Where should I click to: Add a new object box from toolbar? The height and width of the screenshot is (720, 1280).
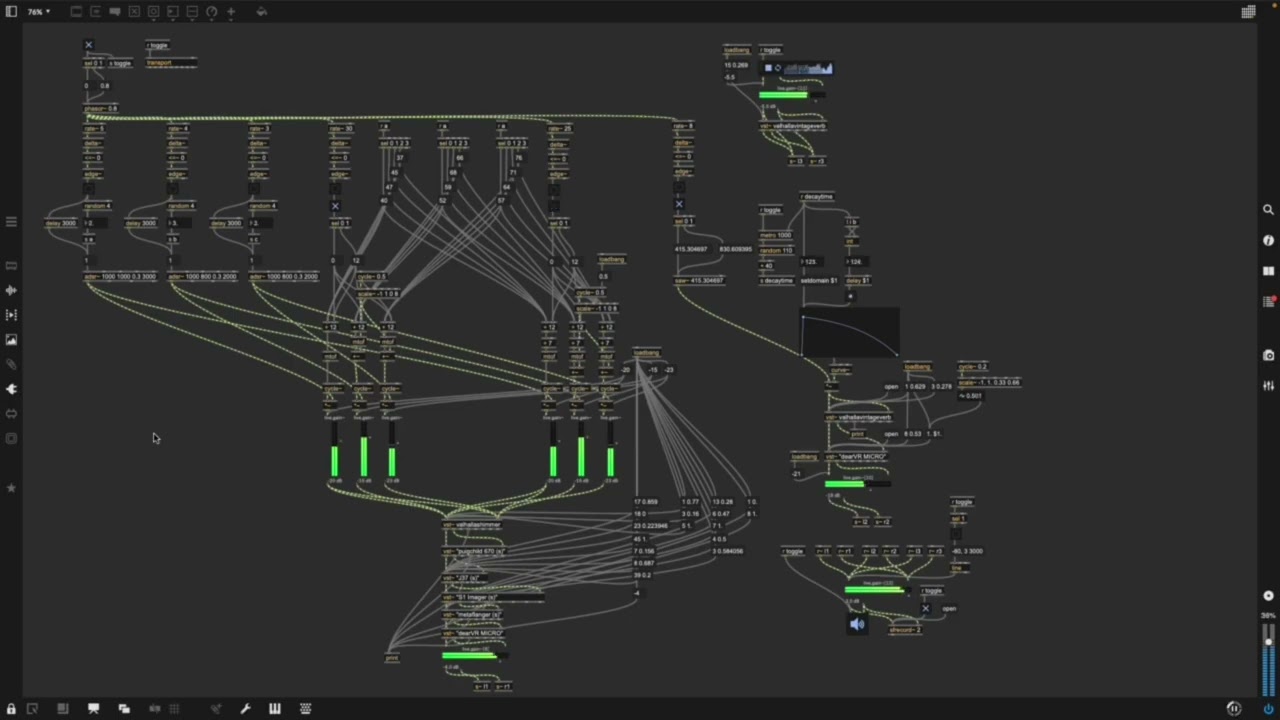[76, 12]
